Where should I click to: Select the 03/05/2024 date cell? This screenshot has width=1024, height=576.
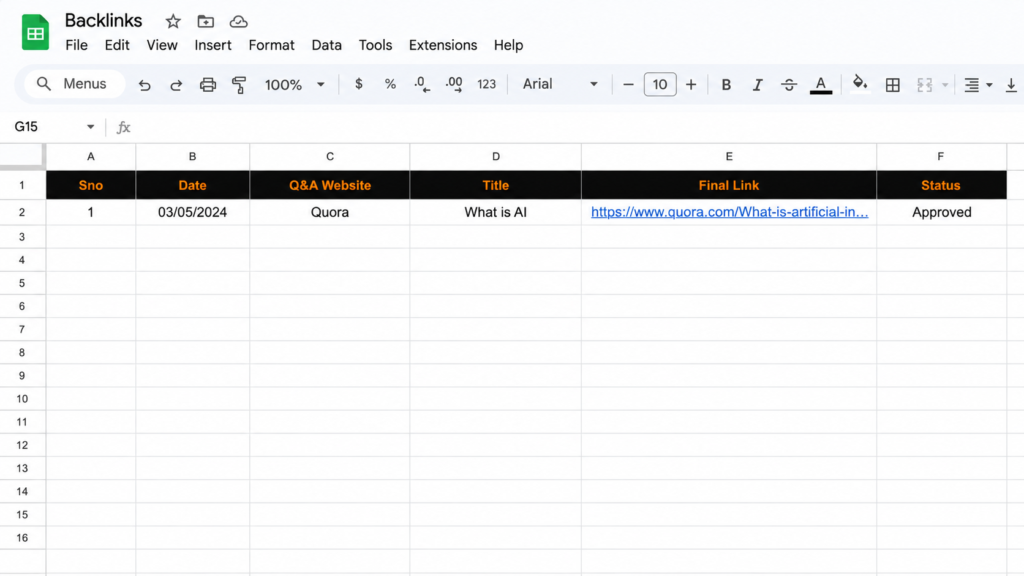coord(193,212)
